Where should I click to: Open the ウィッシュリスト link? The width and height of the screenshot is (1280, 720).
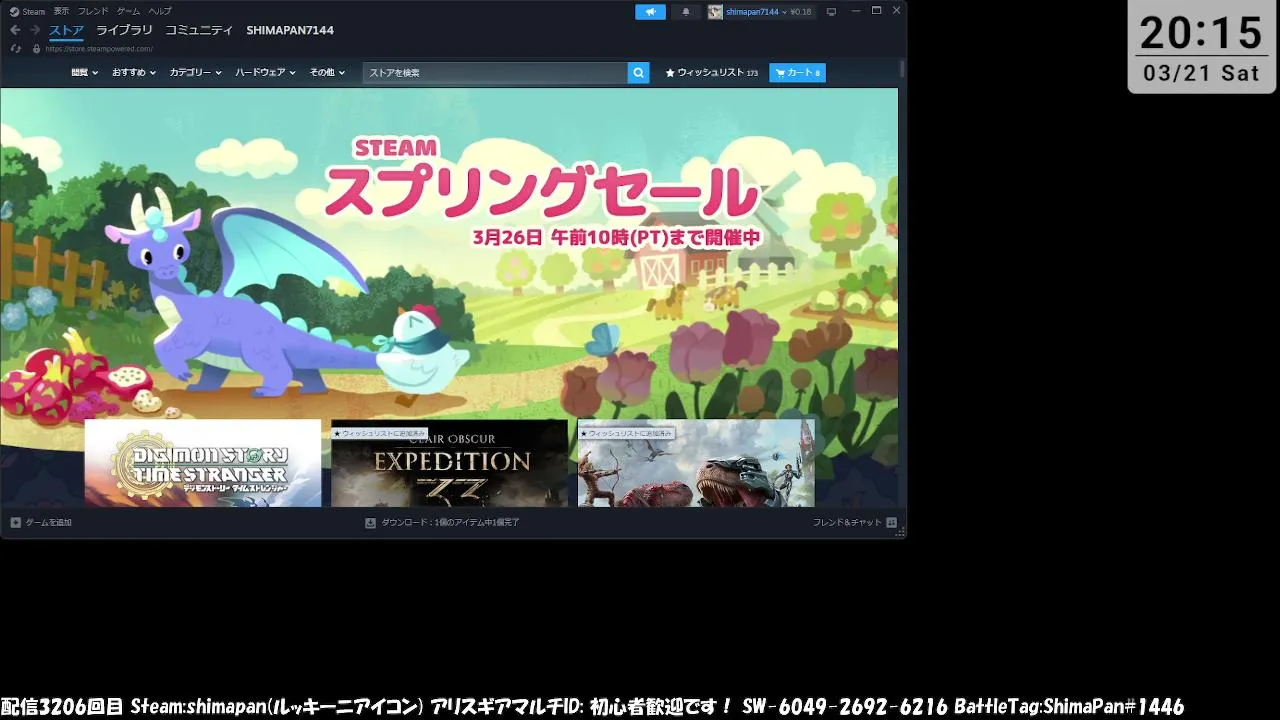click(x=712, y=73)
